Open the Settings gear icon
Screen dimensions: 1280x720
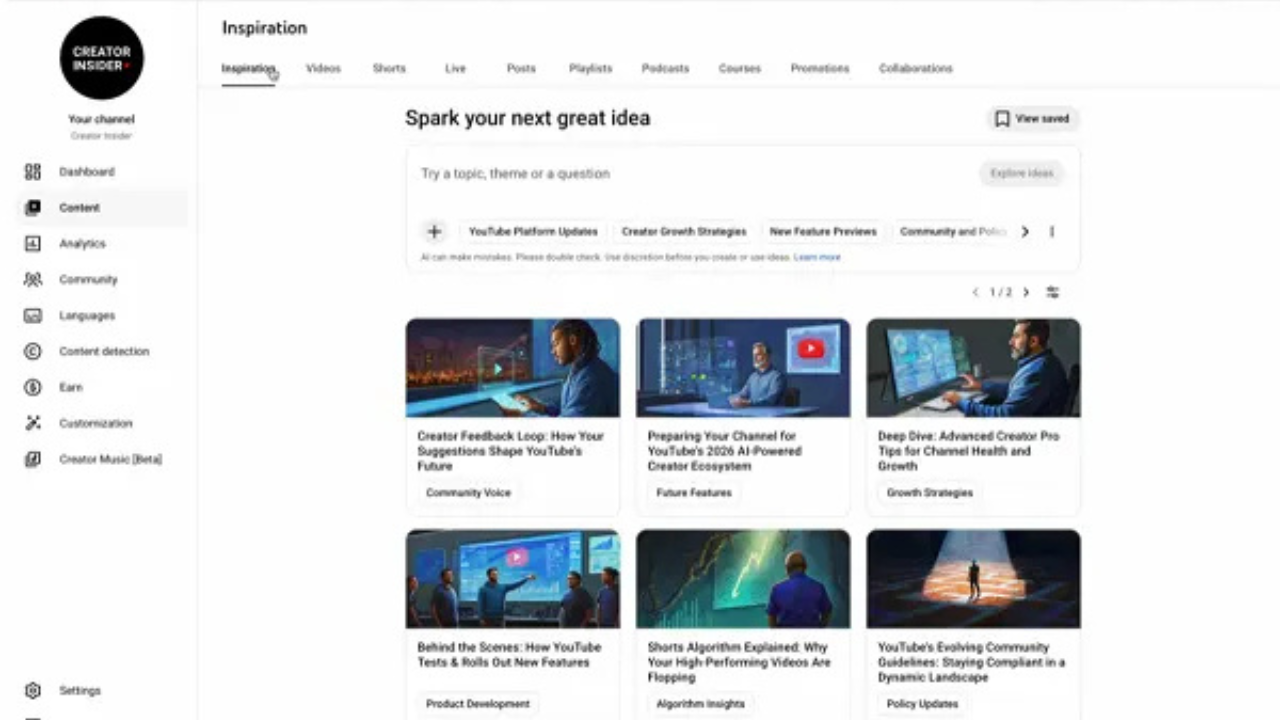click(x=33, y=691)
